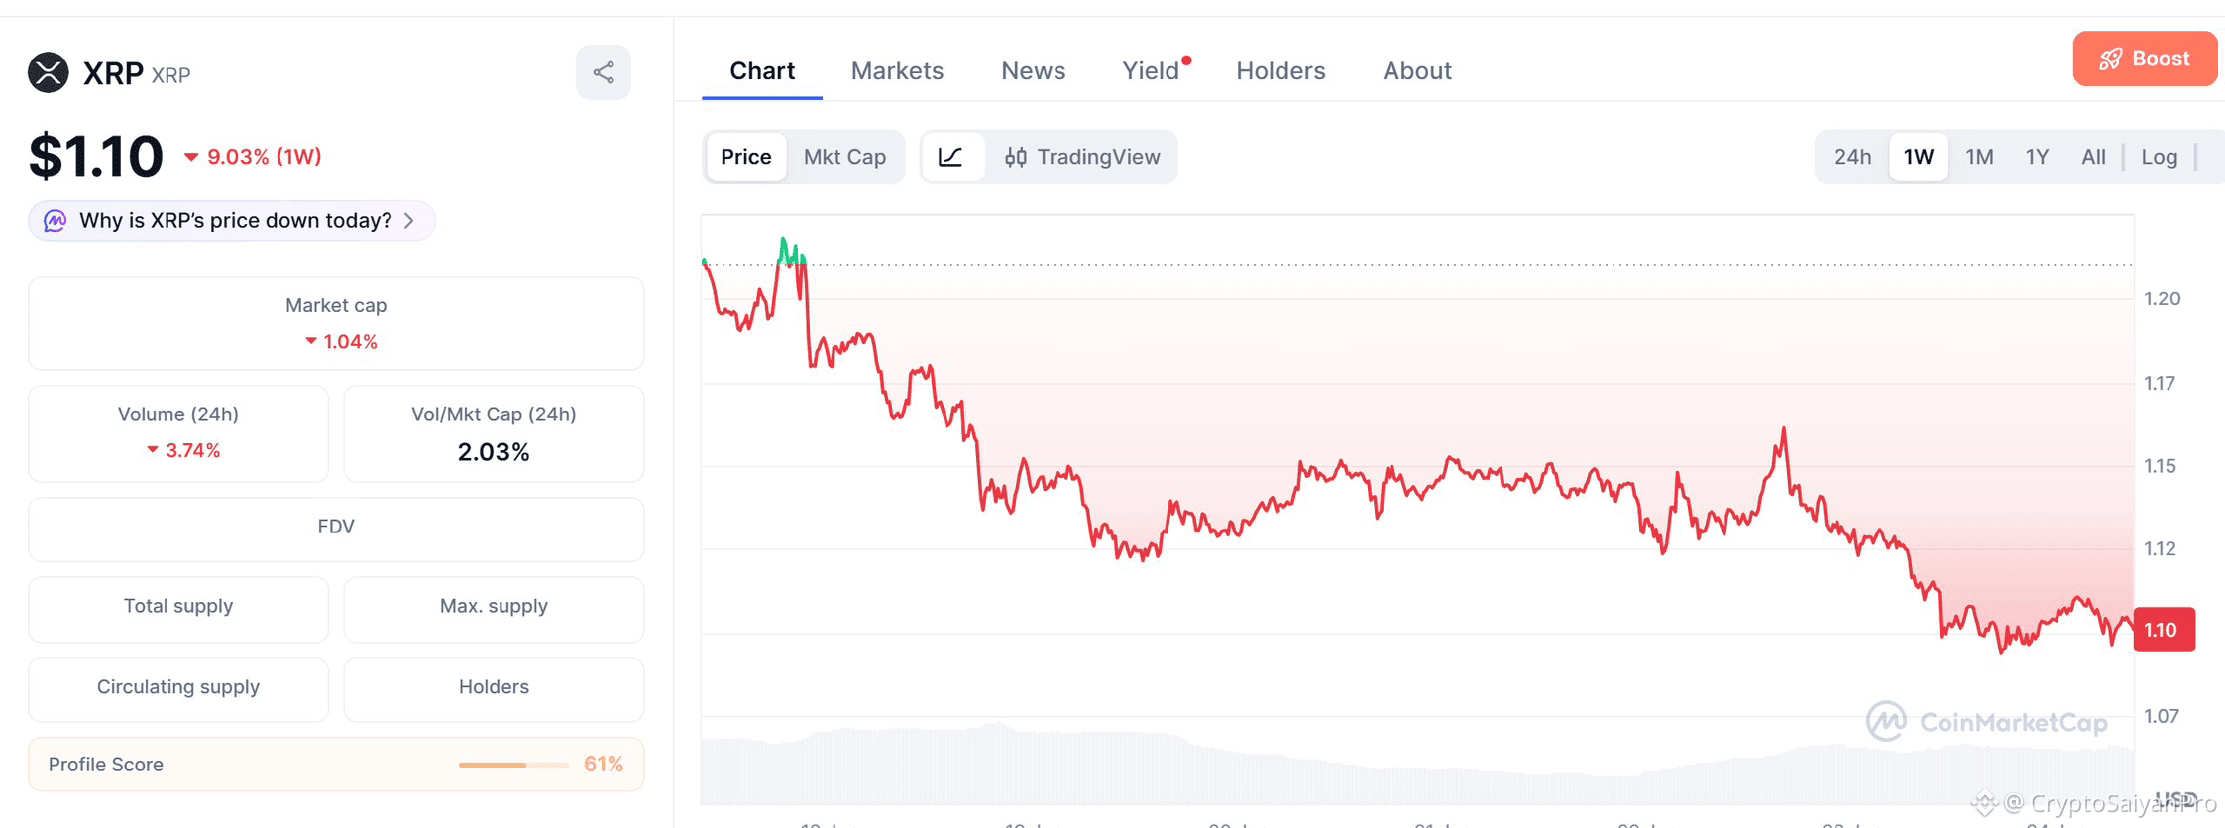Click the XRP logo icon
This screenshot has width=2225, height=828.
coord(48,72)
